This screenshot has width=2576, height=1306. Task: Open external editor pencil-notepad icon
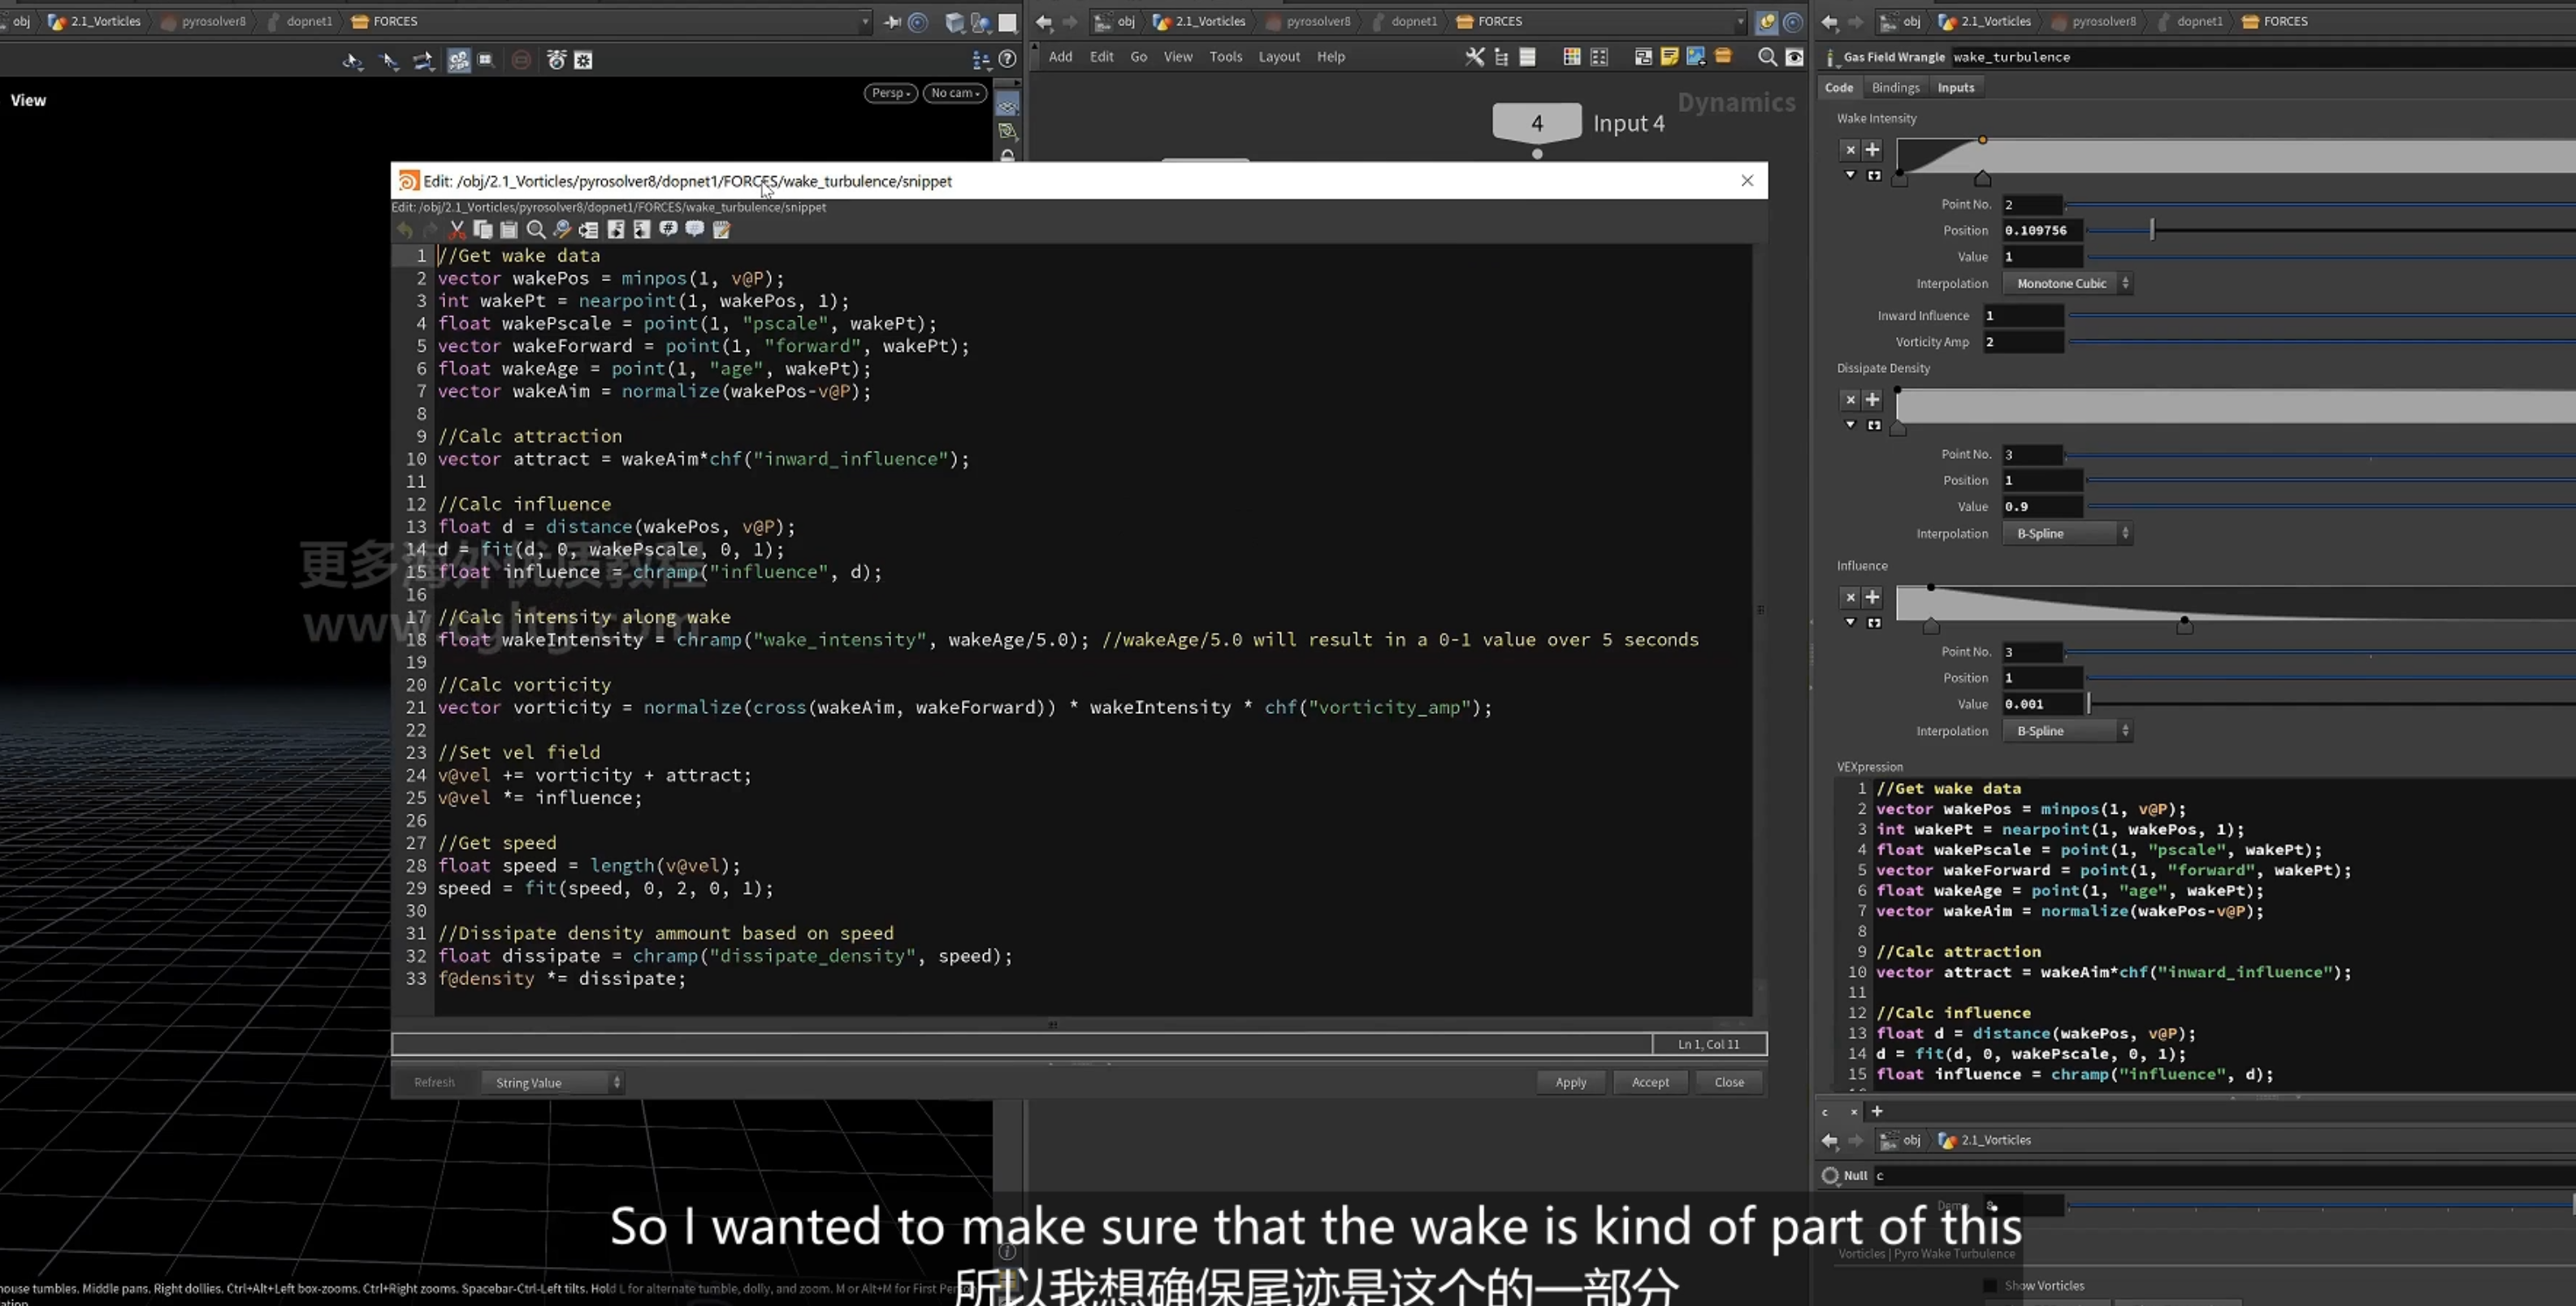(721, 230)
